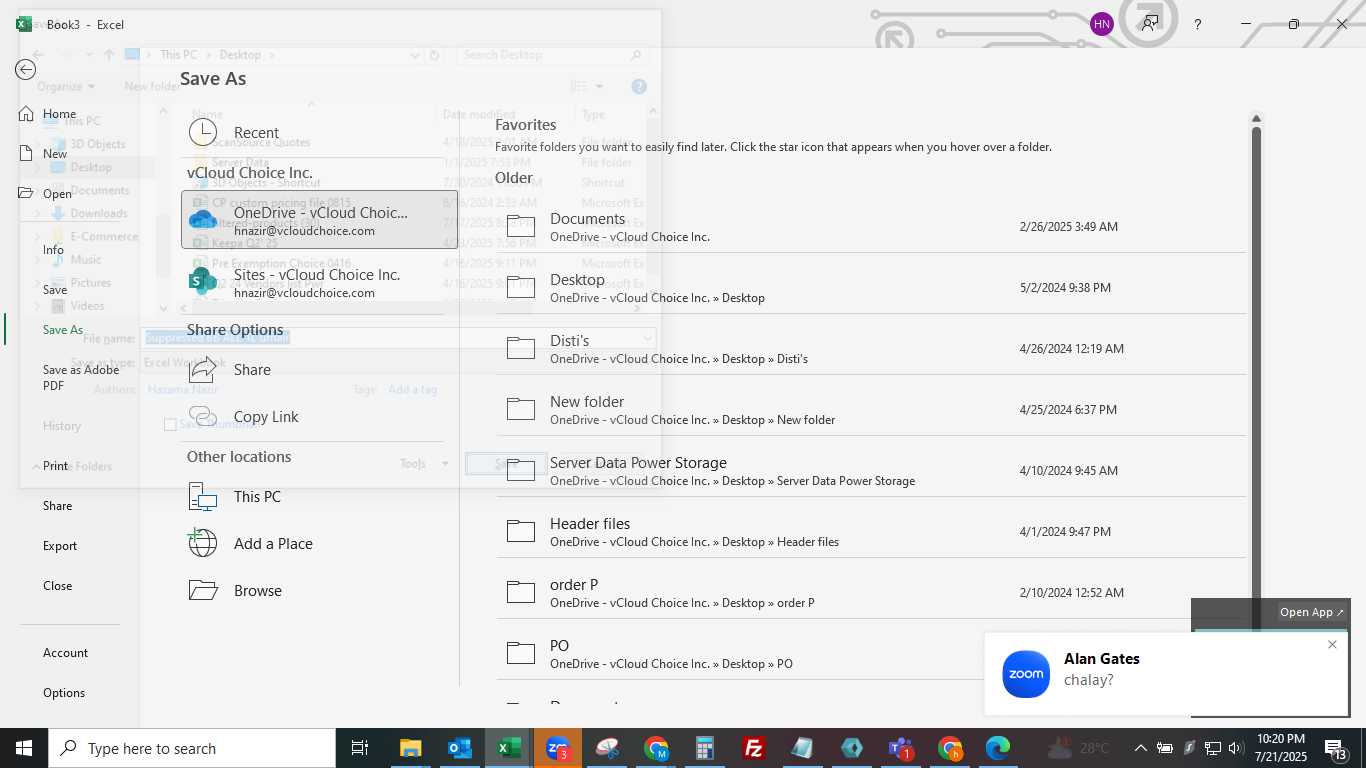Open the PO folder row
Viewport: 1366px width, 768px height.
[871, 653]
